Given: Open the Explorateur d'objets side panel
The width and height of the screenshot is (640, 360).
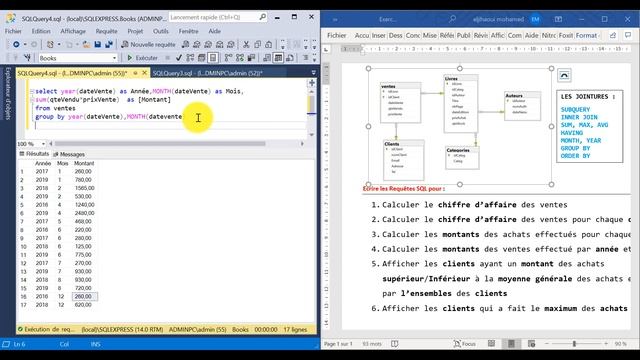Looking at the screenshot, I should click(8, 93).
